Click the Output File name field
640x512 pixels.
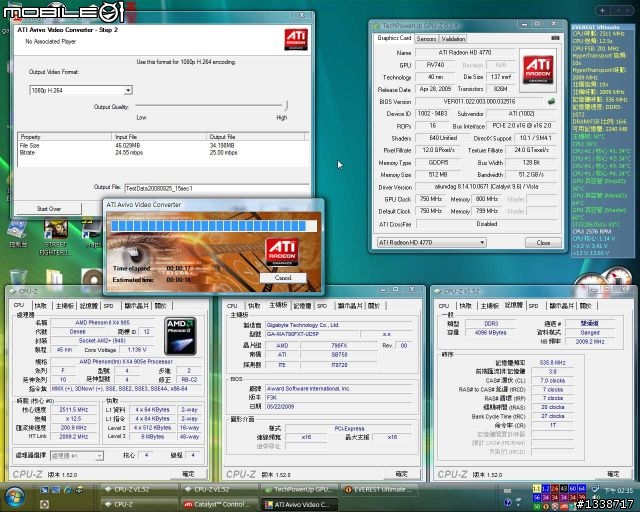tap(217, 188)
